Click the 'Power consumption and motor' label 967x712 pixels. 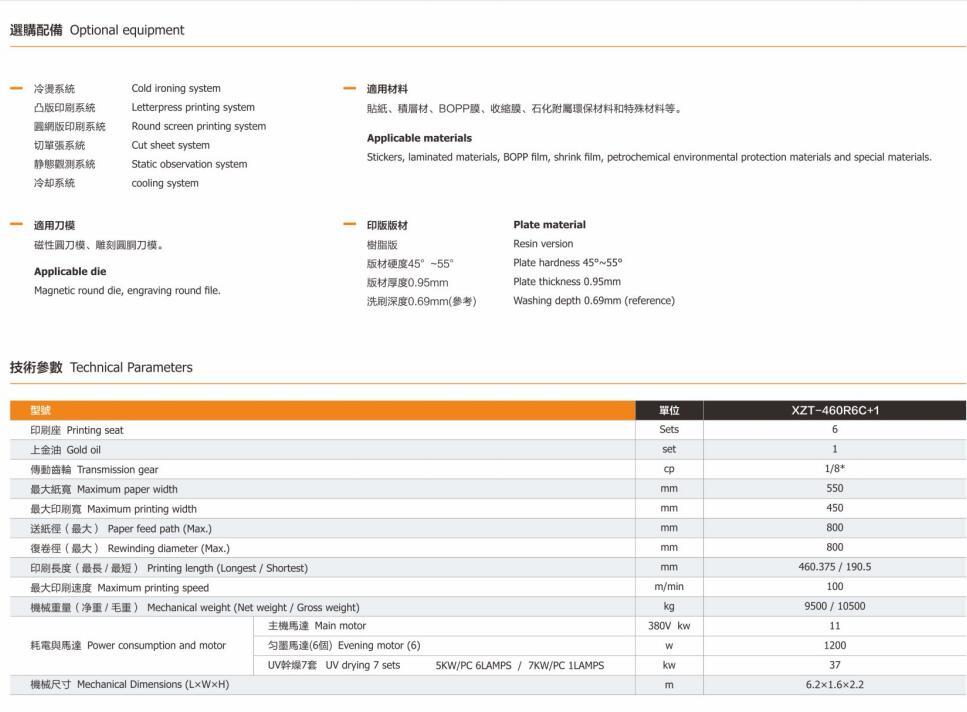click(156, 645)
